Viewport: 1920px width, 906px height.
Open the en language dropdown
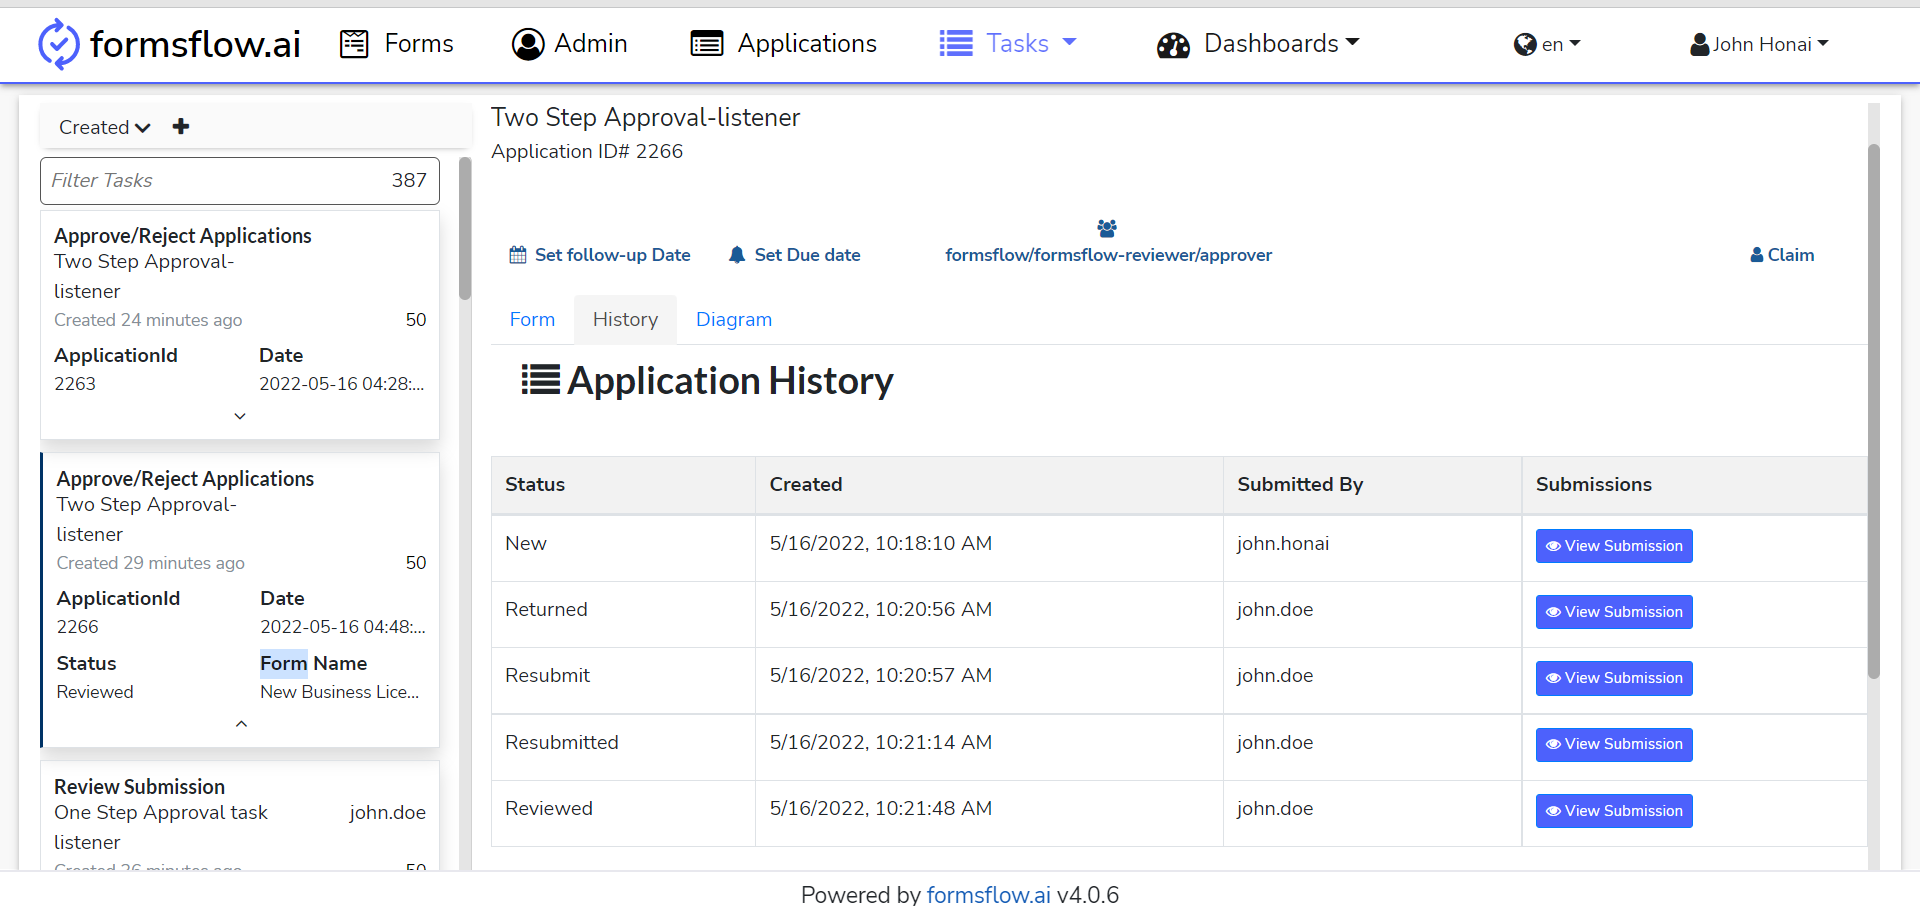click(1547, 44)
